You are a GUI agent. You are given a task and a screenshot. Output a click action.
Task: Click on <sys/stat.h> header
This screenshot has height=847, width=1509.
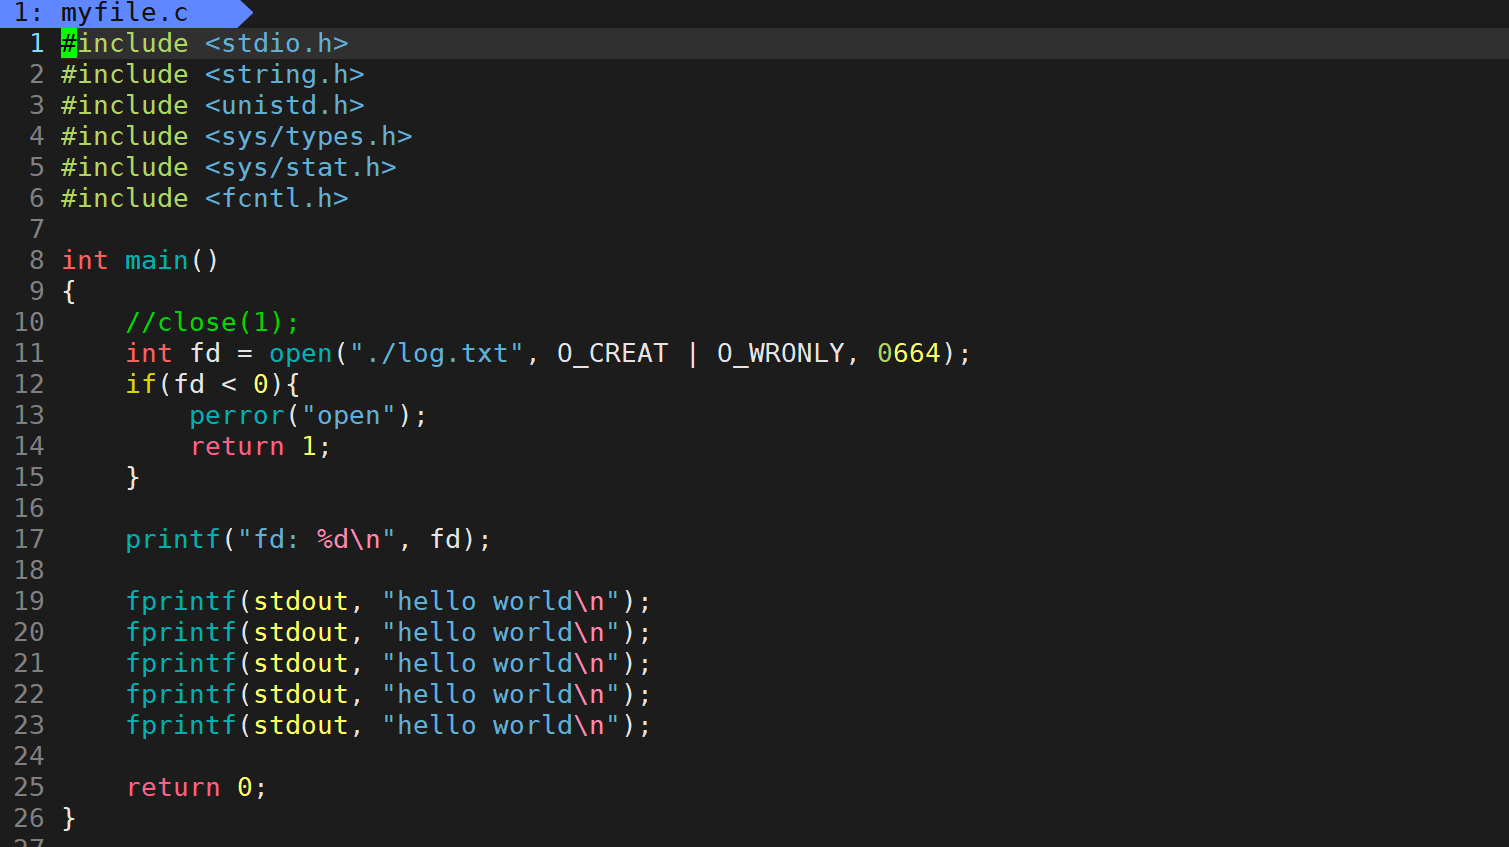pyautogui.click(x=301, y=167)
